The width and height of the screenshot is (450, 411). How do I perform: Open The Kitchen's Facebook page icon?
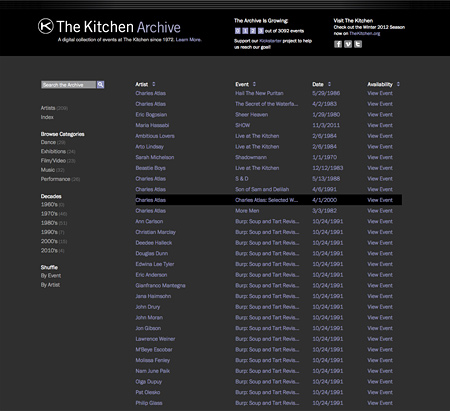point(338,44)
